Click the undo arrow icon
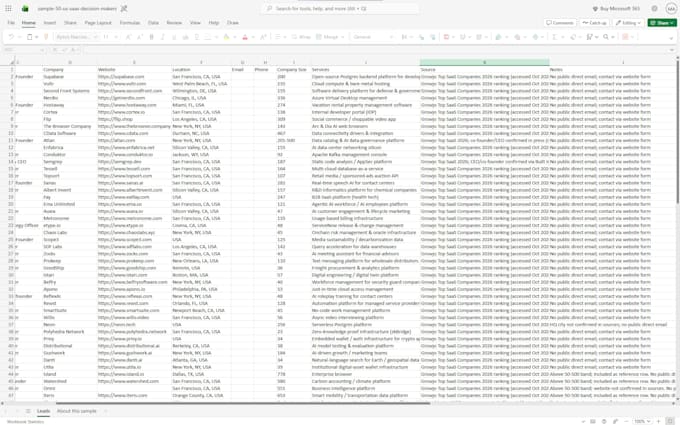Viewport: 680px width, 425px height. tap(11, 37)
